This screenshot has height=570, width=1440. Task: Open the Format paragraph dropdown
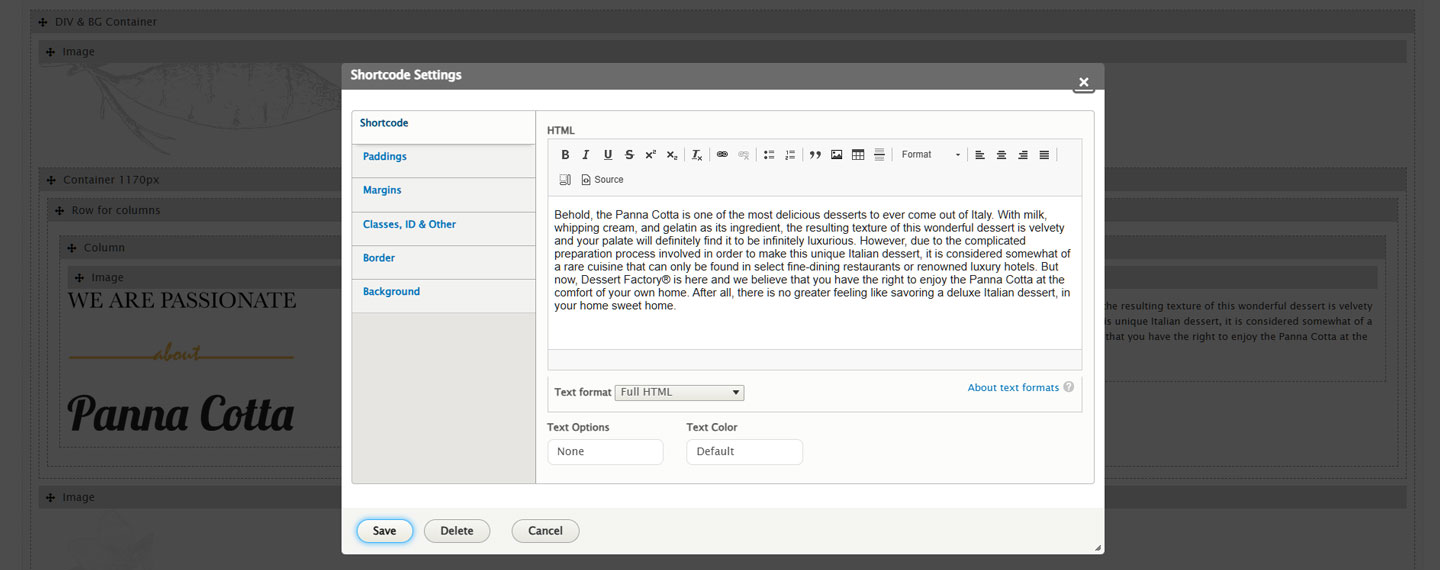(930, 155)
